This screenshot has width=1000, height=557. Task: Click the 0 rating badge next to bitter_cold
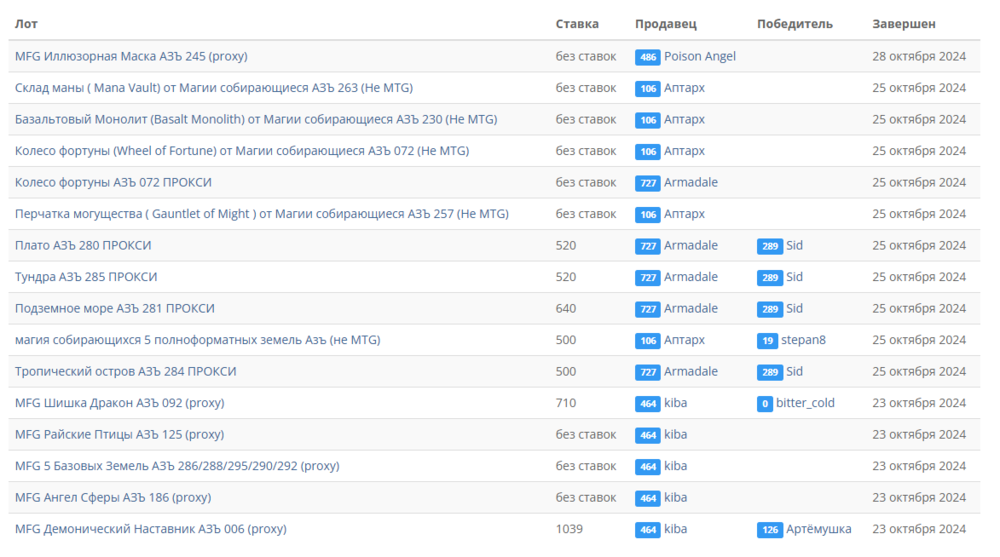tap(765, 403)
